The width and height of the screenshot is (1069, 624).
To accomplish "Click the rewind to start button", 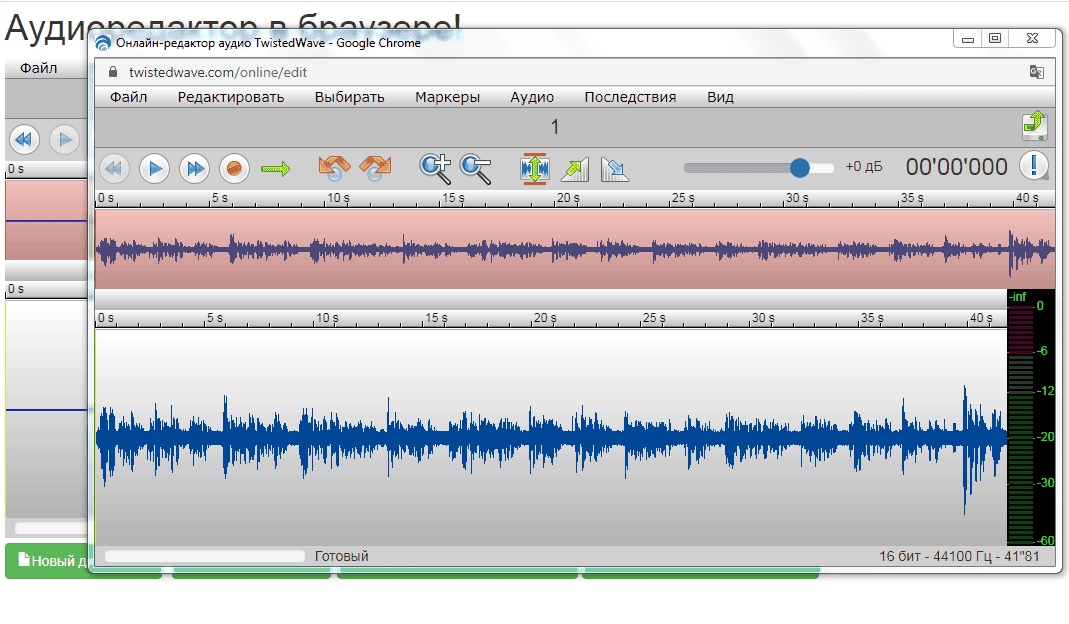I will (x=113, y=168).
